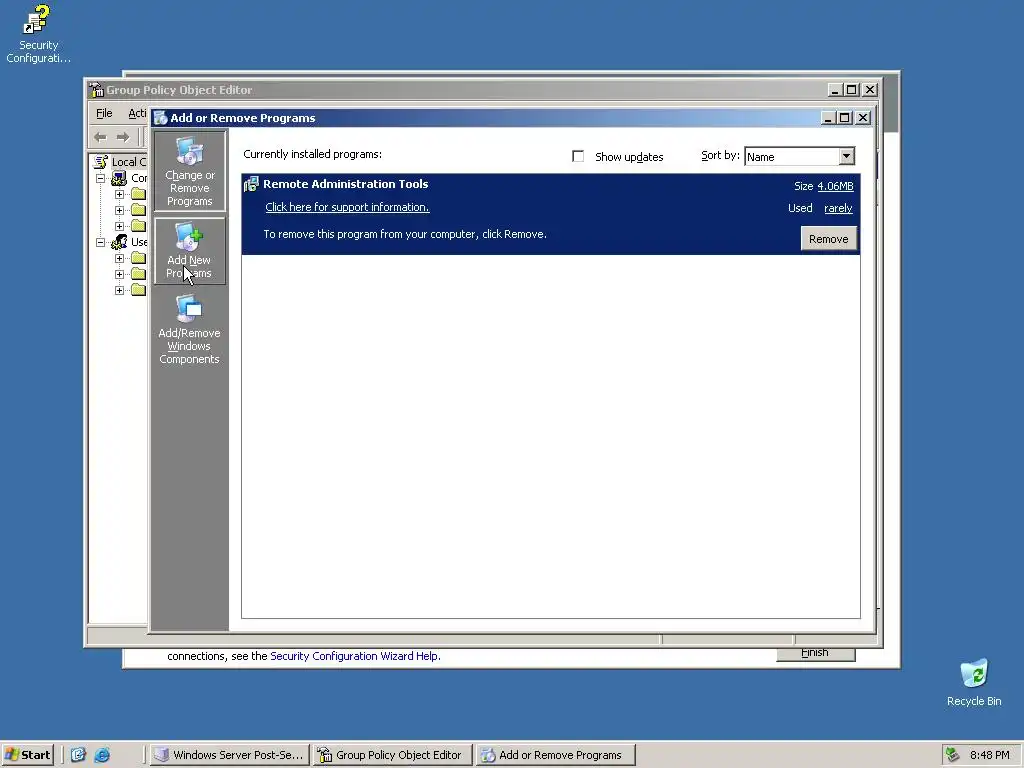Click the Finish button in the background wizard

point(815,654)
